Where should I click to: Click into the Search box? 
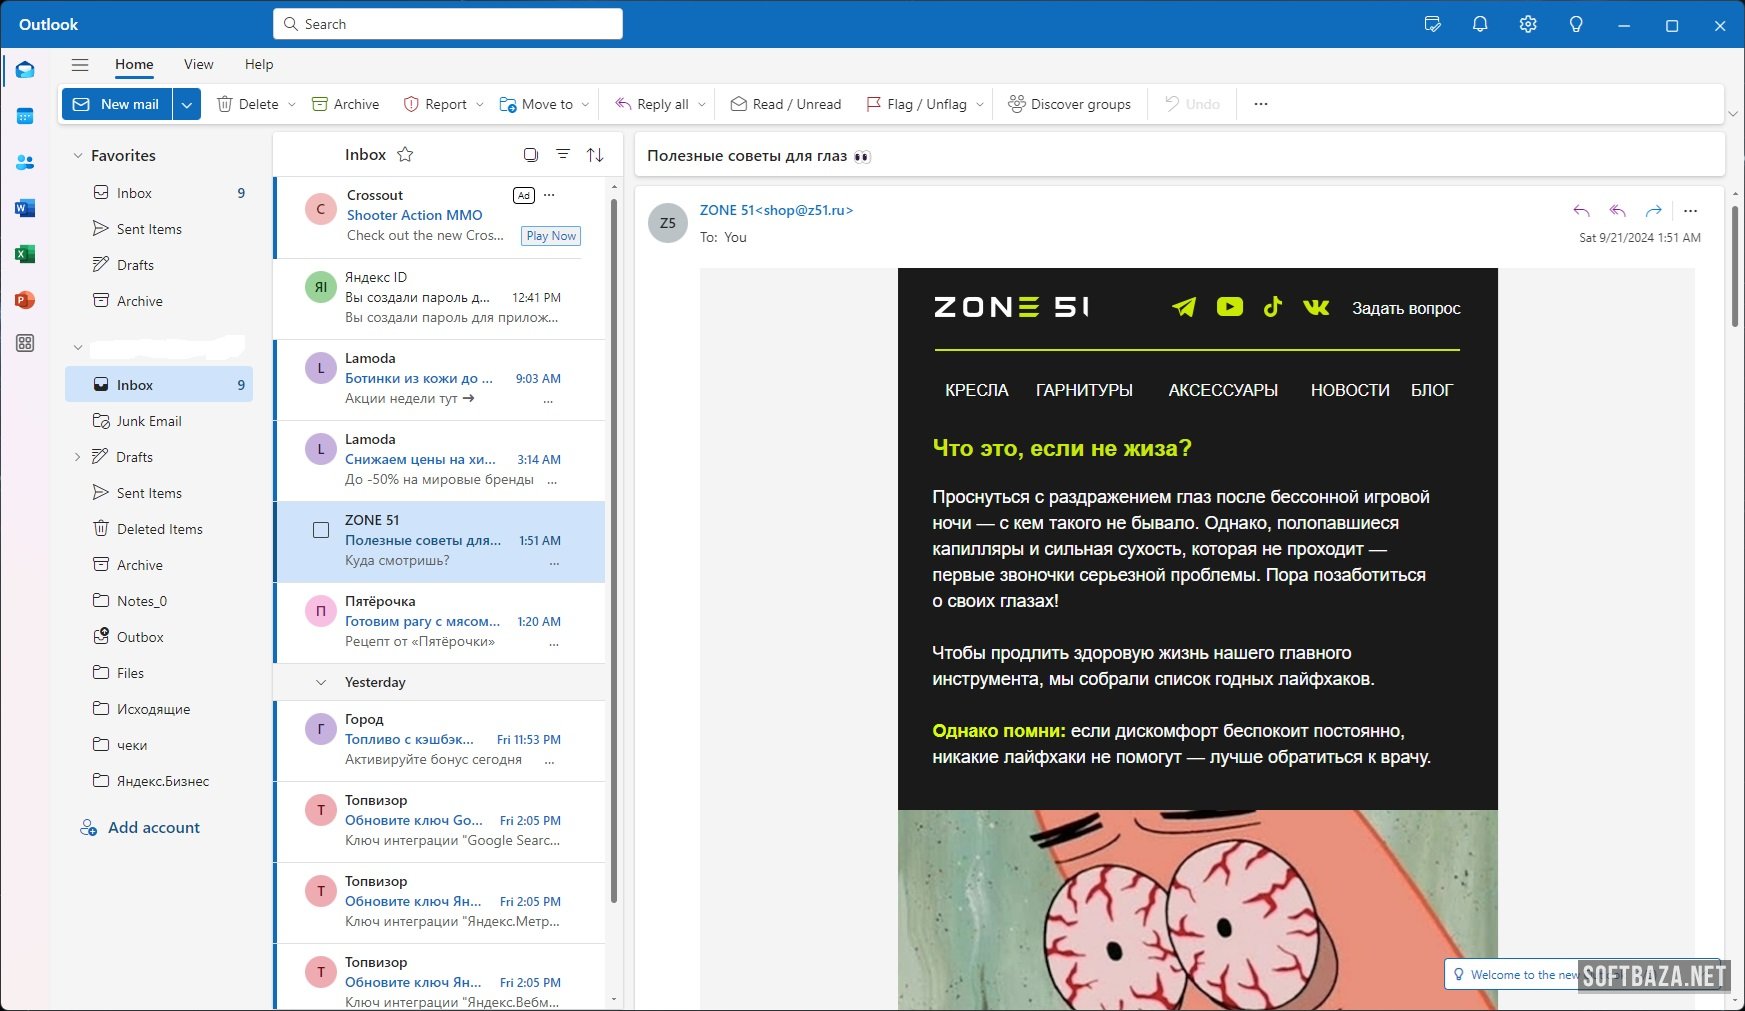pyautogui.click(x=448, y=24)
